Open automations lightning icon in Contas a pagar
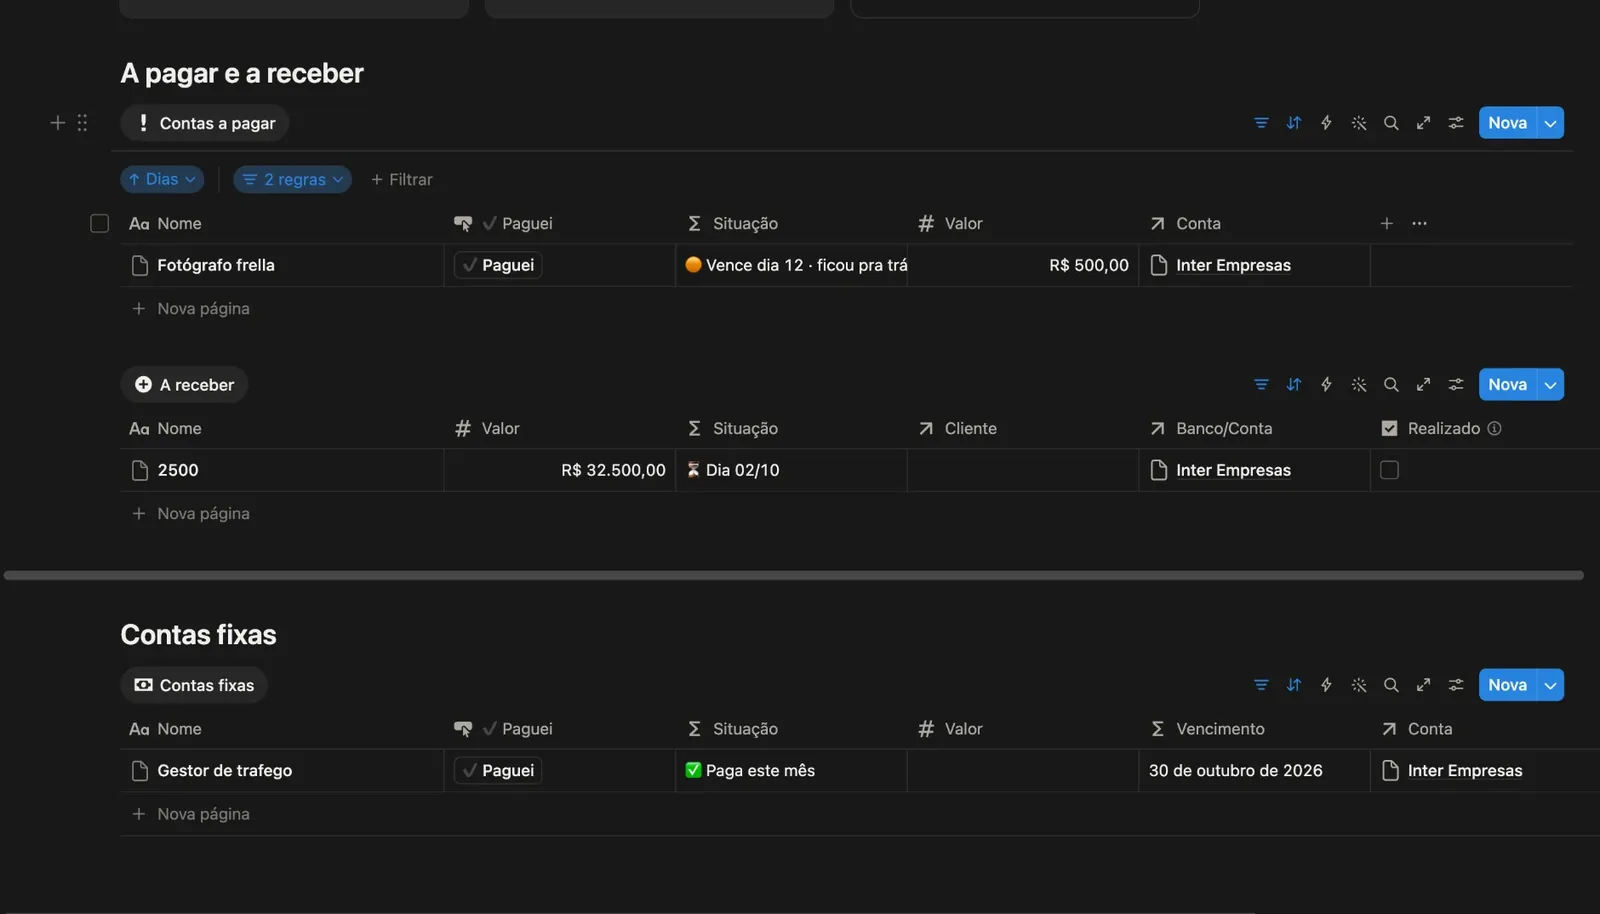This screenshot has width=1600, height=914. (1326, 123)
